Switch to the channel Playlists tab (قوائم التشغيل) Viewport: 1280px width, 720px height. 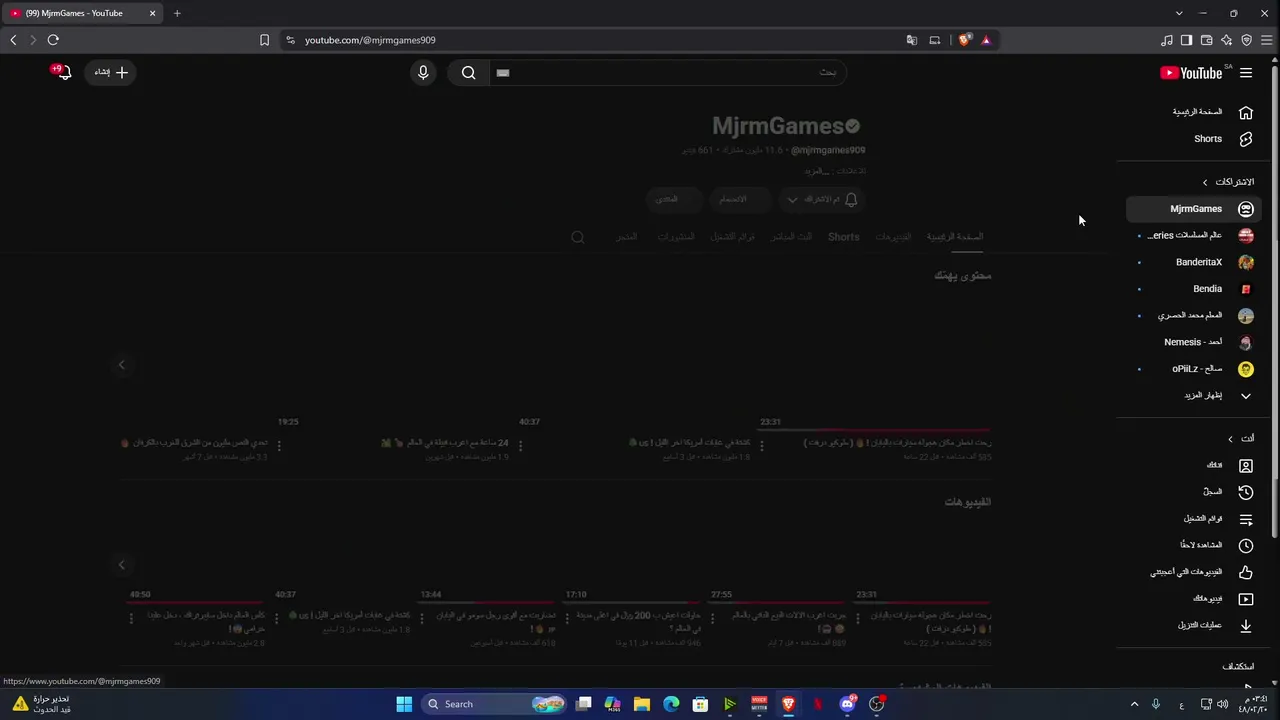coord(732,237)
